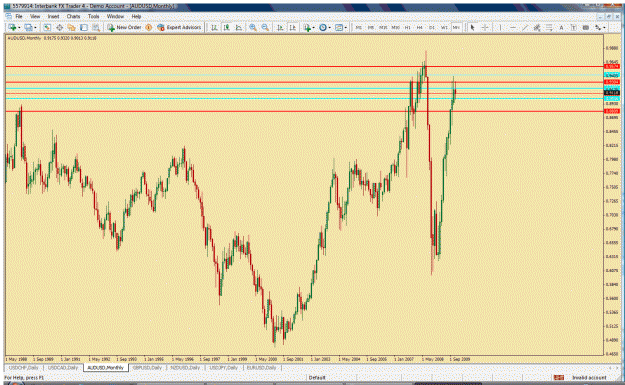Switch to the USDJPY,Daily chart tab
625x385 pixels.
(224, 367)
